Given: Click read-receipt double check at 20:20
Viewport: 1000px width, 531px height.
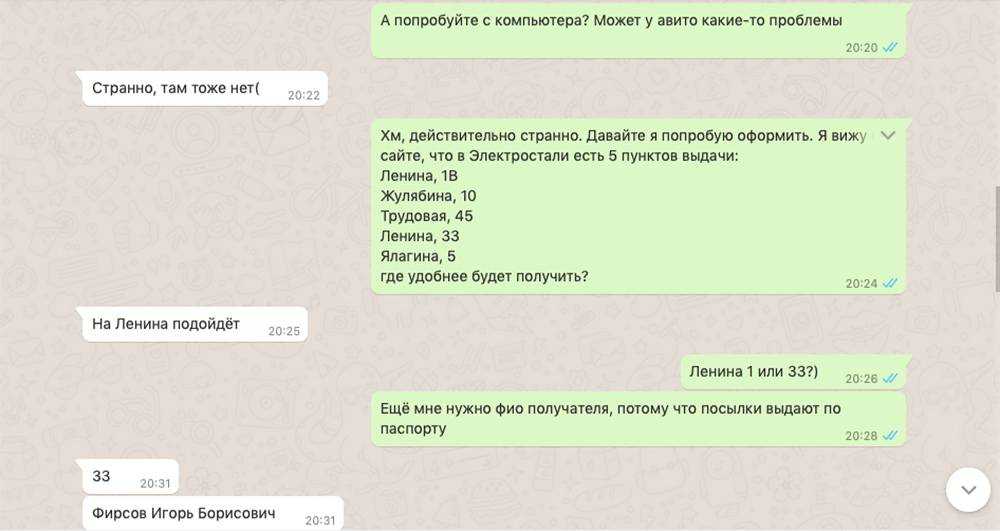Looking at the screenshot, I should coord(890,48).
